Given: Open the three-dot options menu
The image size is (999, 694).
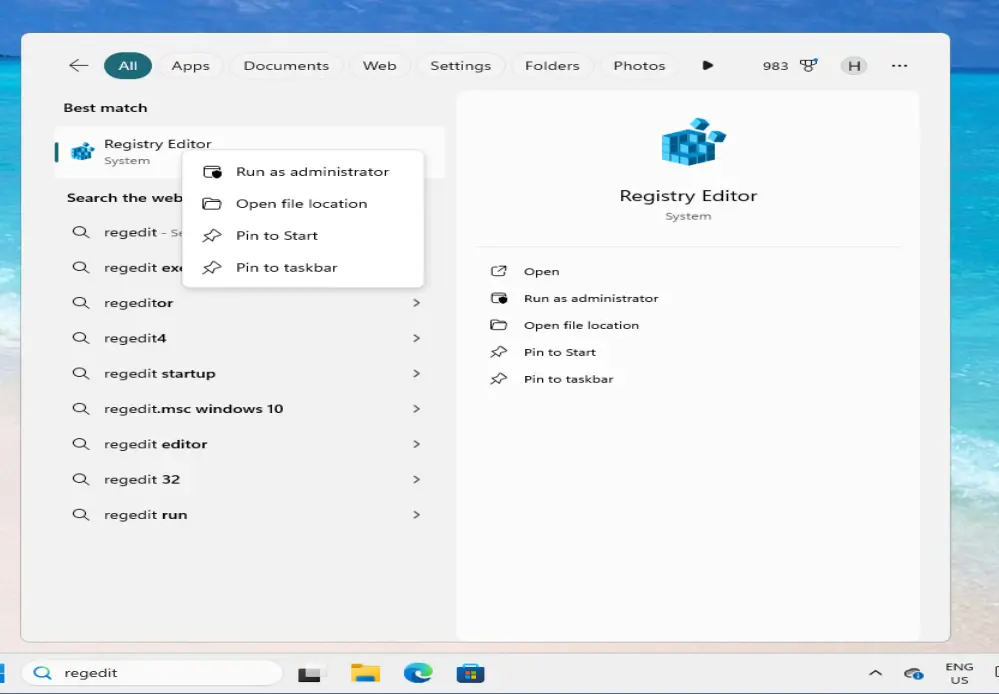Looking at the screenshot, I should click(899, 66).
